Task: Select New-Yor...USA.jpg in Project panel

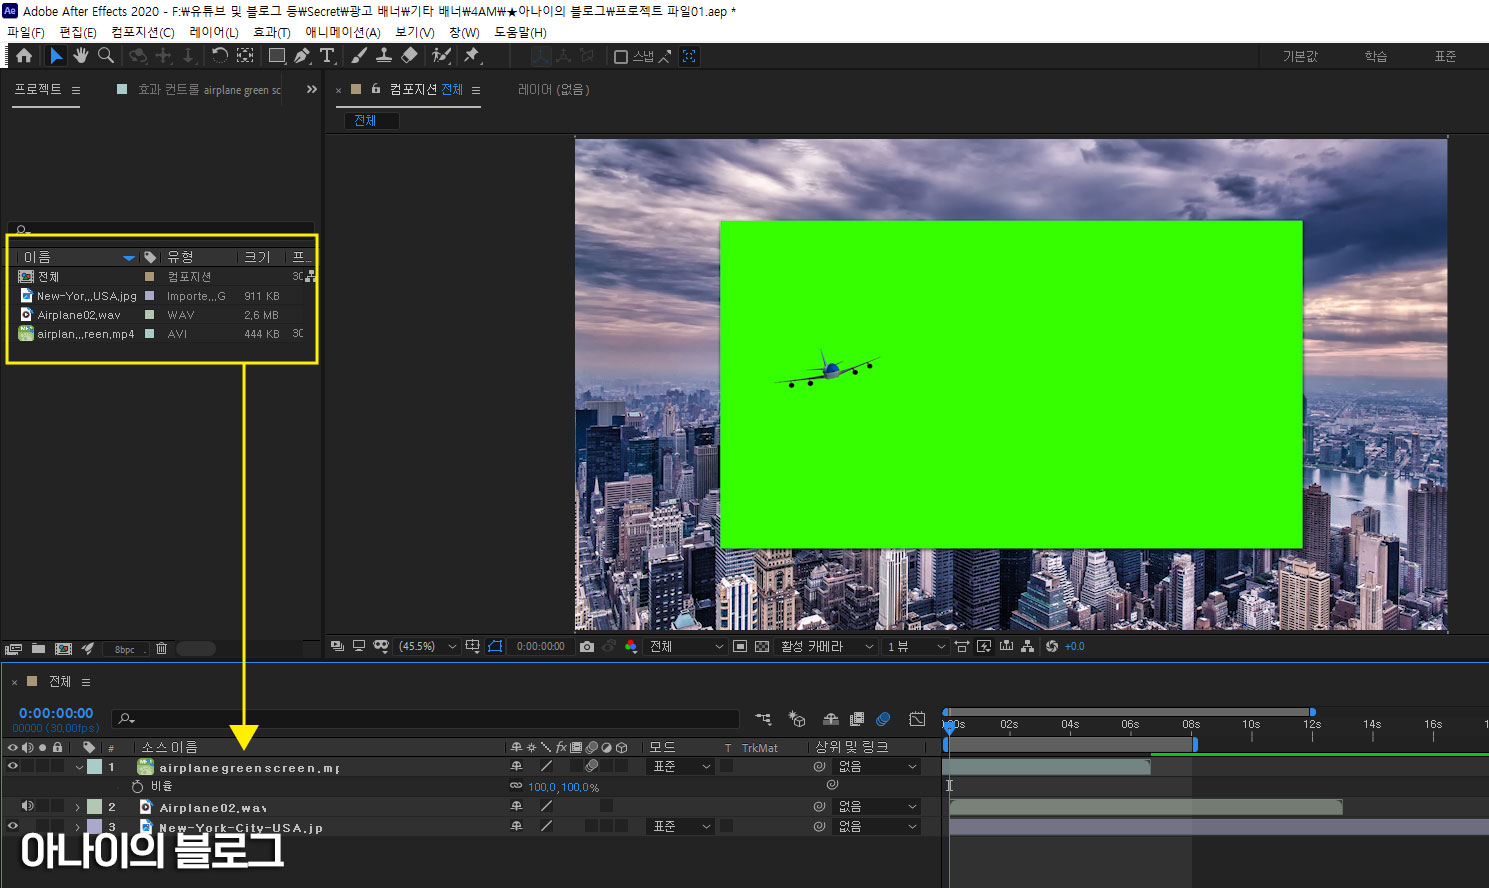Action: pyautogui.click(x=86, y=296)
